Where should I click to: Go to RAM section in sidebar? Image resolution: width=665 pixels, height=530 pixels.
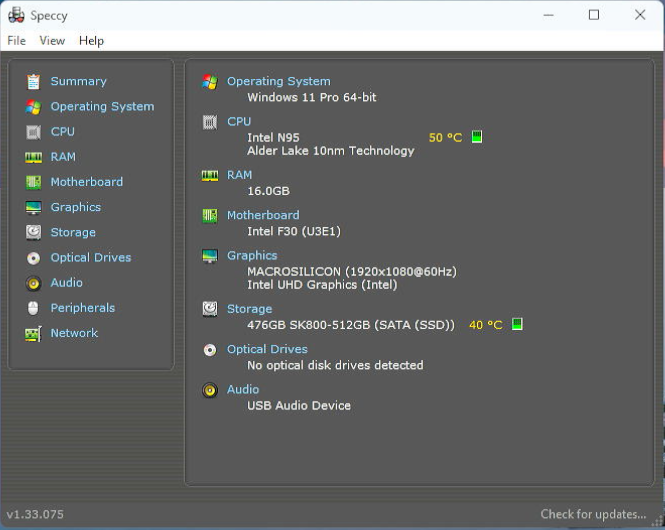coord(63,157)
